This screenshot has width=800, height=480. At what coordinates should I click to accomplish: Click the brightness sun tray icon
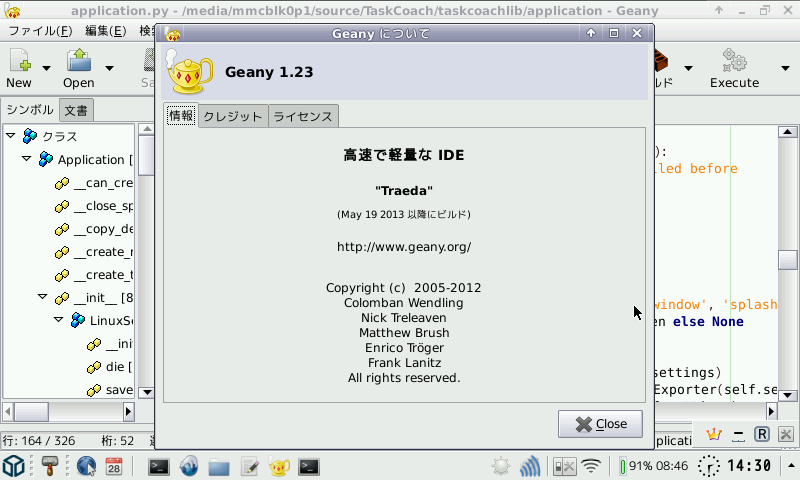click(501, 466)
